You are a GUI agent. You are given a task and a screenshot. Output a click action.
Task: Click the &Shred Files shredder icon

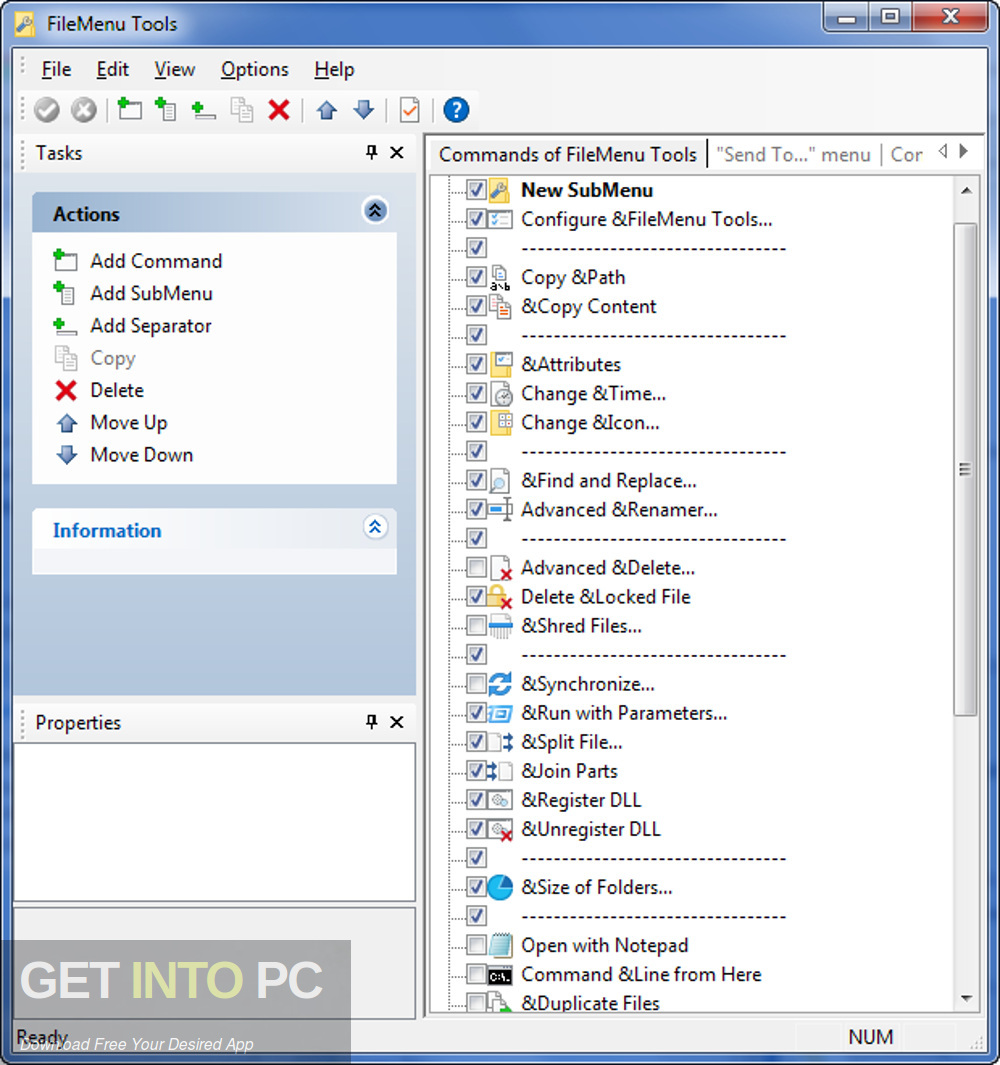click(x=501, y=626)
